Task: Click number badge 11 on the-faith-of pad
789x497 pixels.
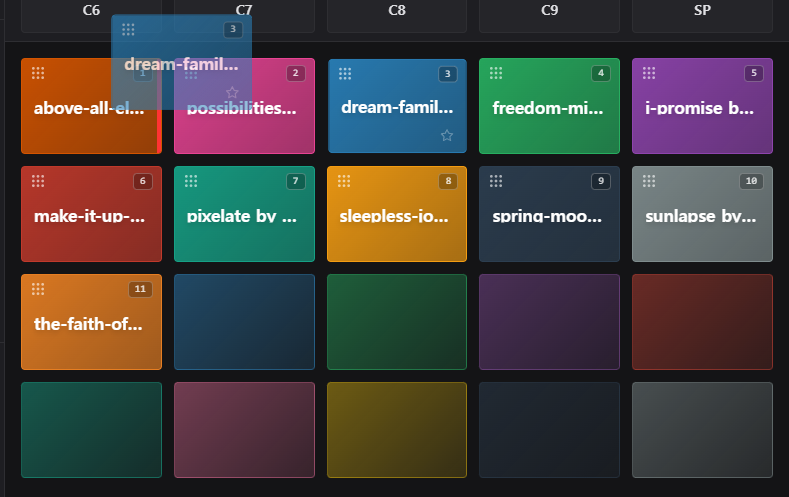Action: click(x=140, y=289)
